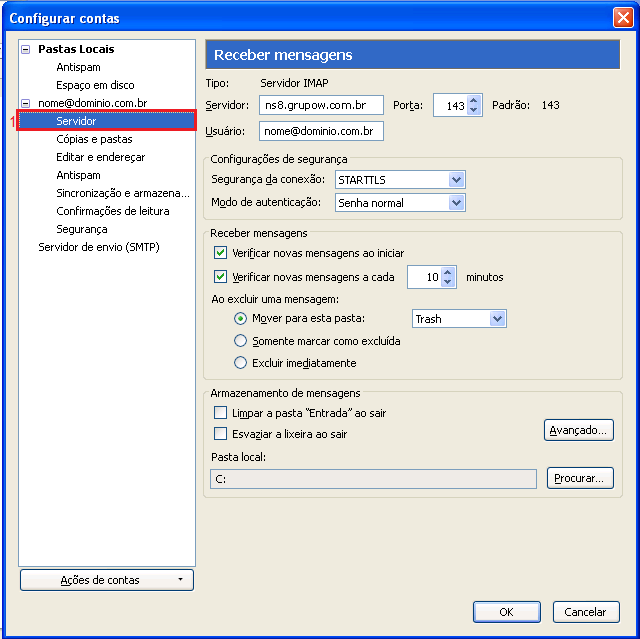The height and width of the screenshot is (639, 640).
Task: Increase the minutes interval with up arrow
Action: [x=447, y=272]
